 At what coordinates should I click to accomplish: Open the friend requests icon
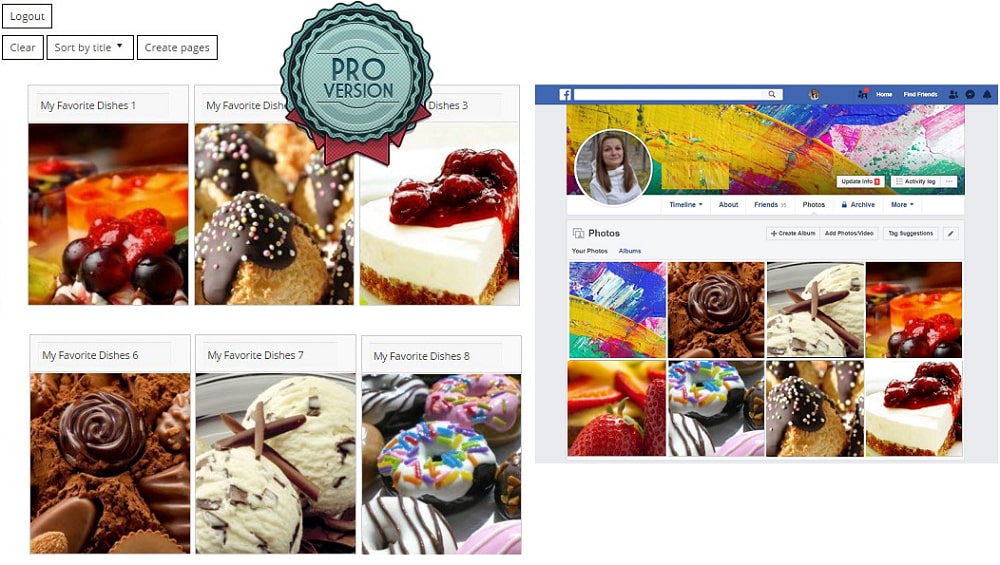click(x=953, y=94)
